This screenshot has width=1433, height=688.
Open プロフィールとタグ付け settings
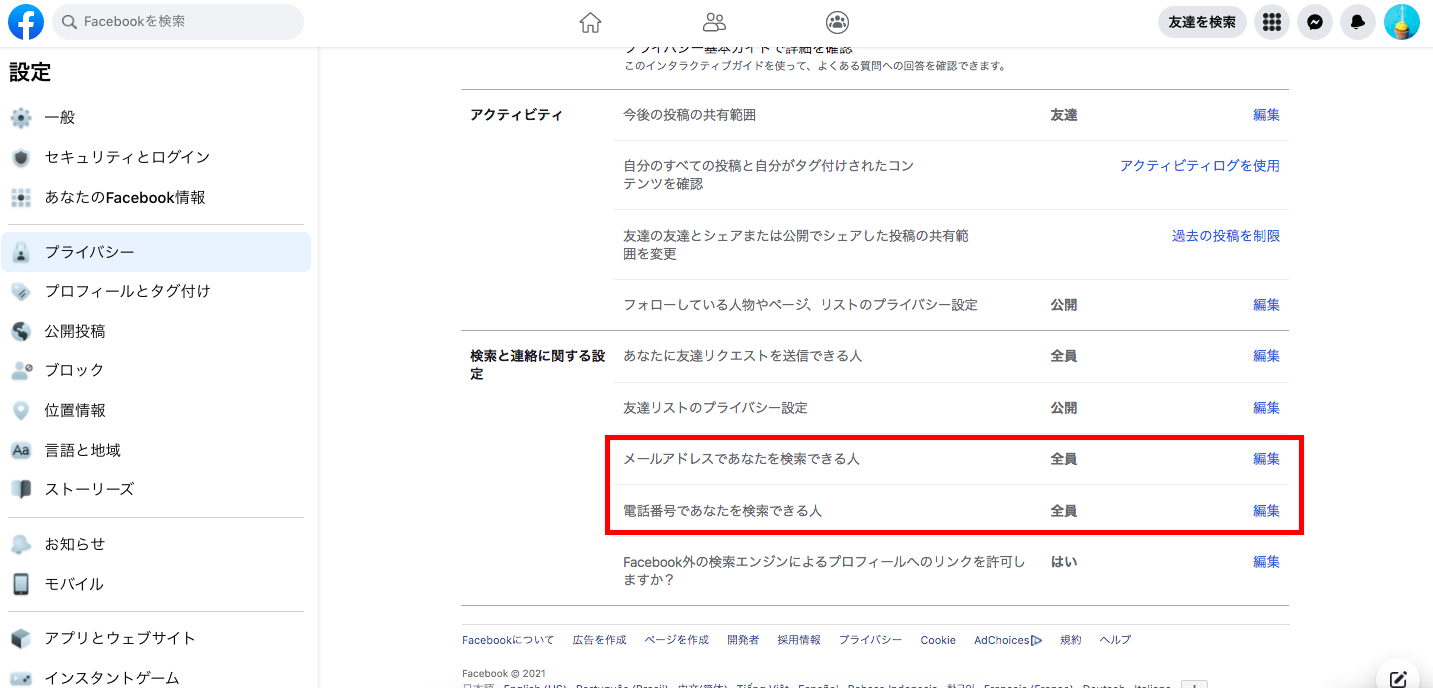156,292
